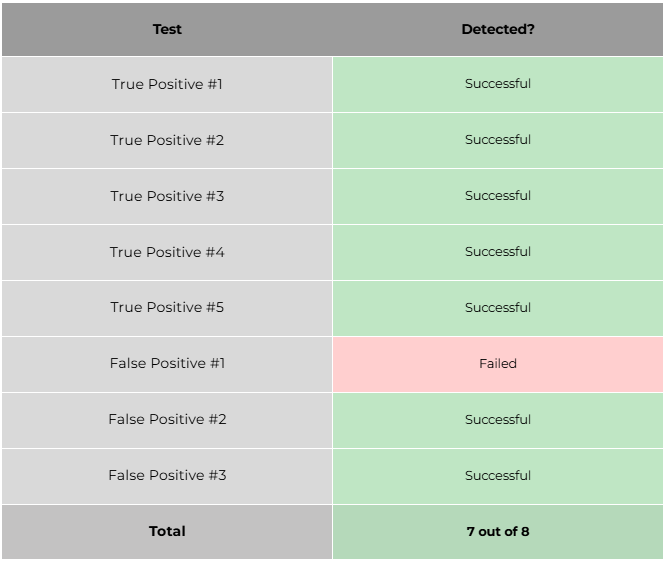Click Successful result for False Positive #2

pos(497,420)
